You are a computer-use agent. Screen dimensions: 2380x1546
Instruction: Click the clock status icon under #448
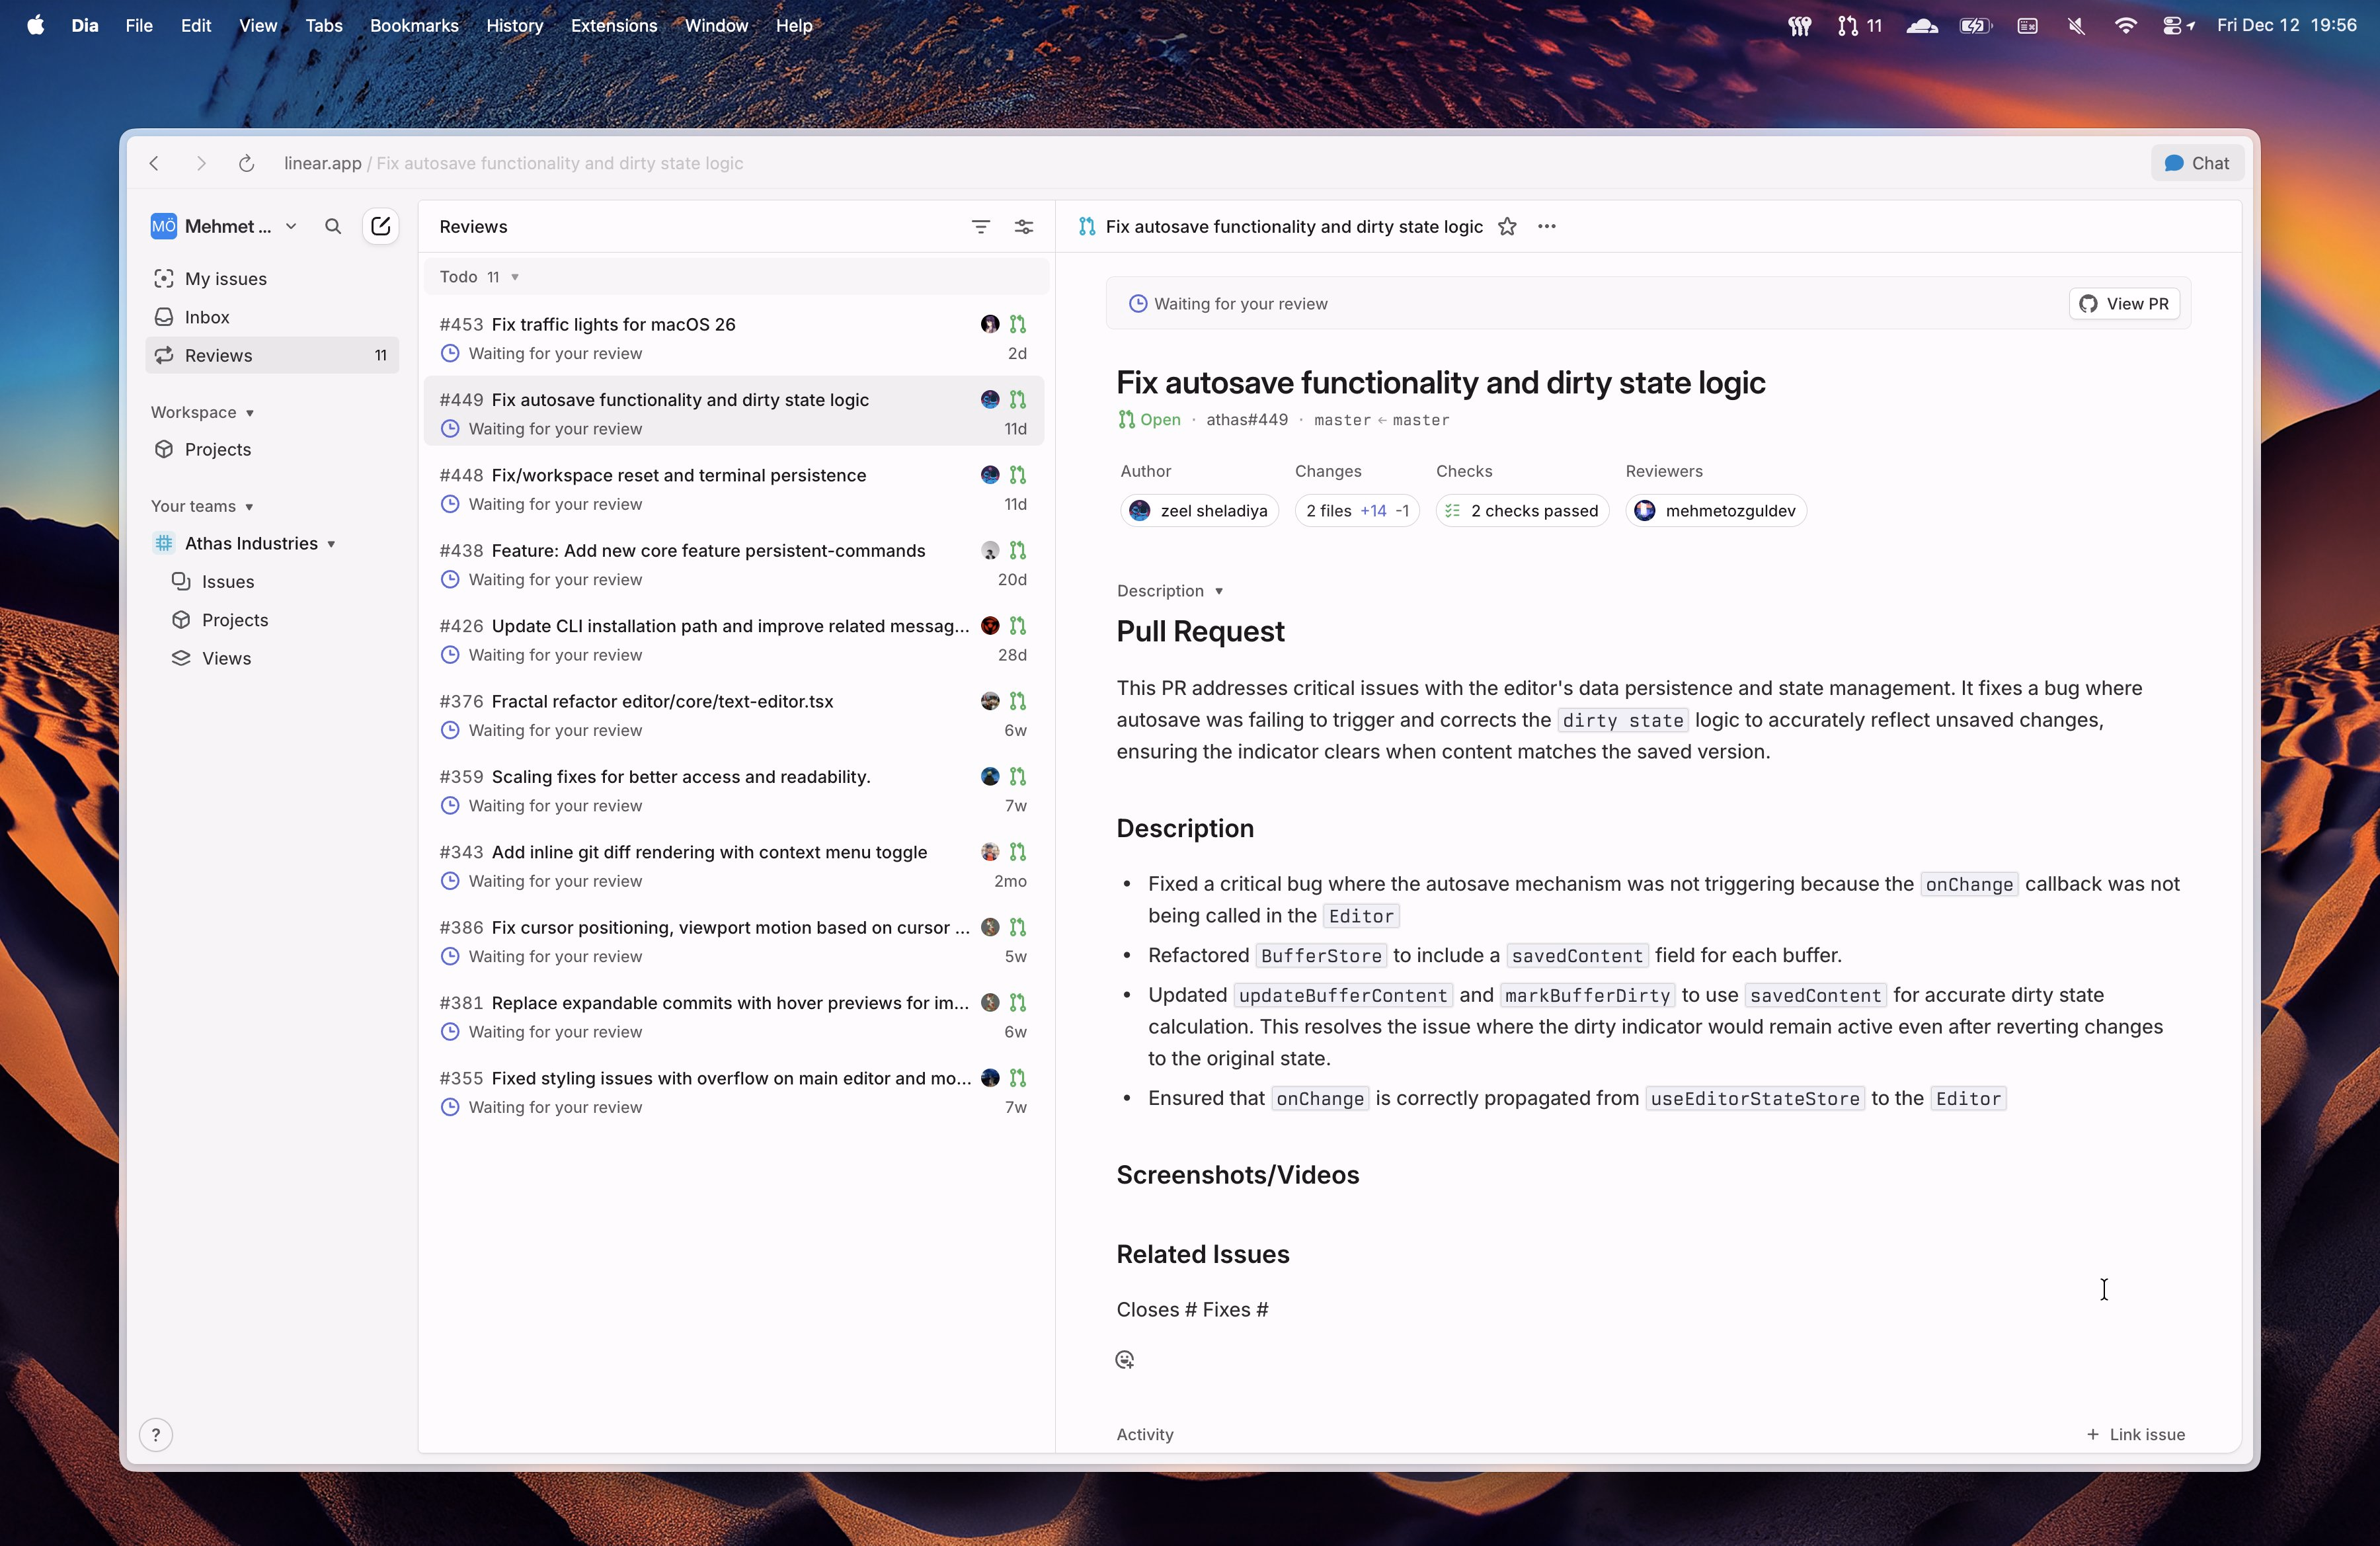tap(450, 504)
